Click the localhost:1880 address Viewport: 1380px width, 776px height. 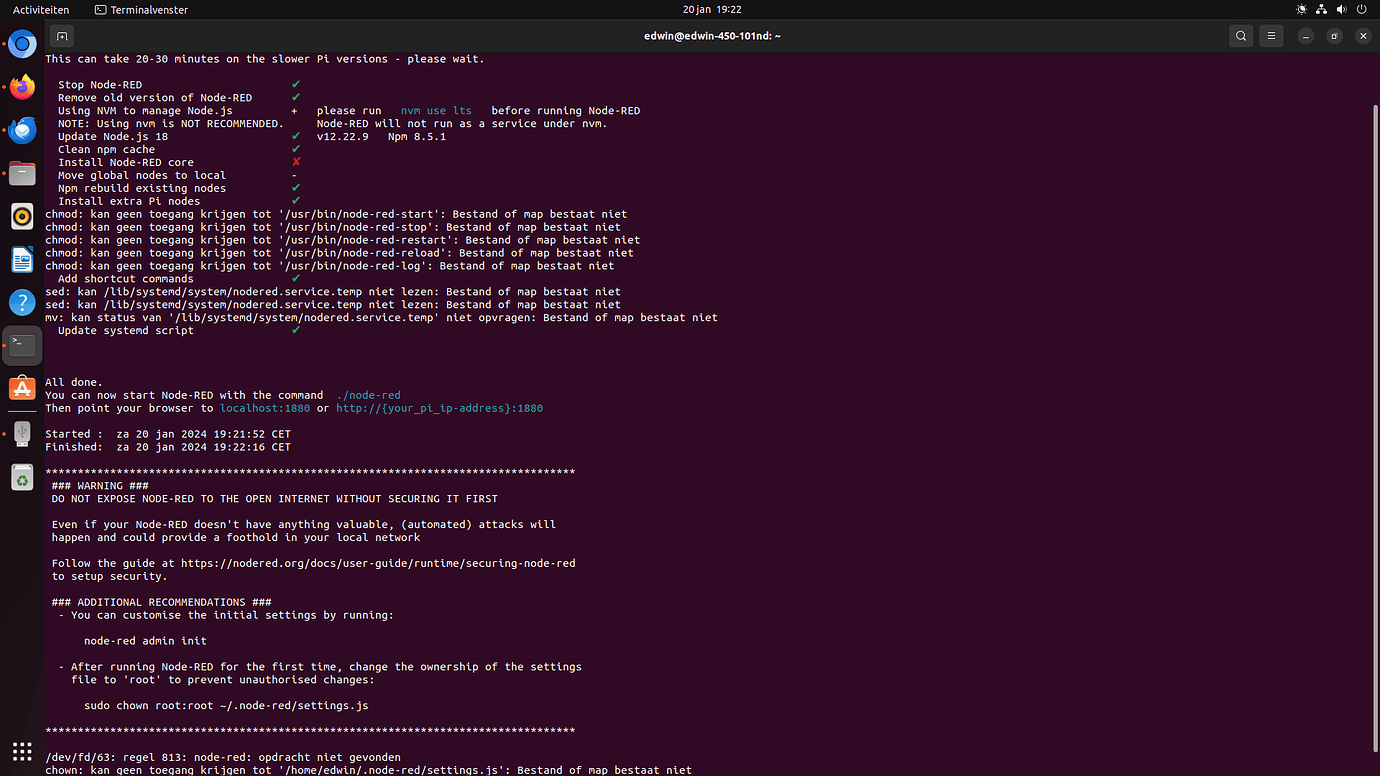coord(265,408)
